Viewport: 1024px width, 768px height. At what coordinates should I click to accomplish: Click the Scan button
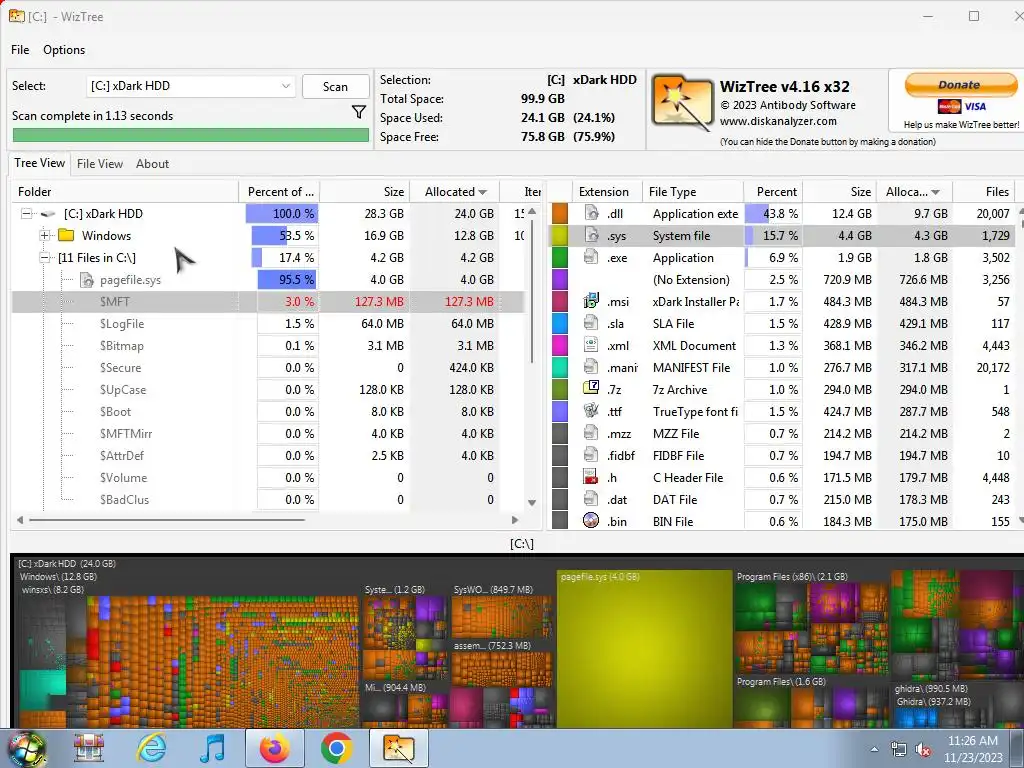(336, 86)
